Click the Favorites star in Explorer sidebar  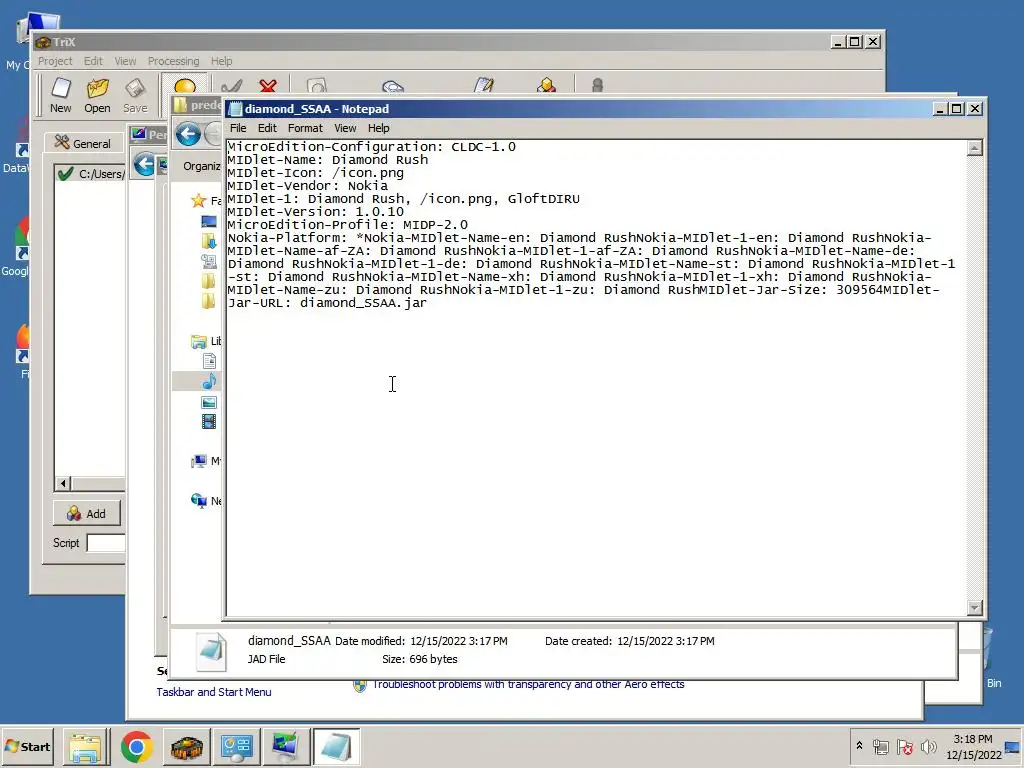tap(199, 200)
